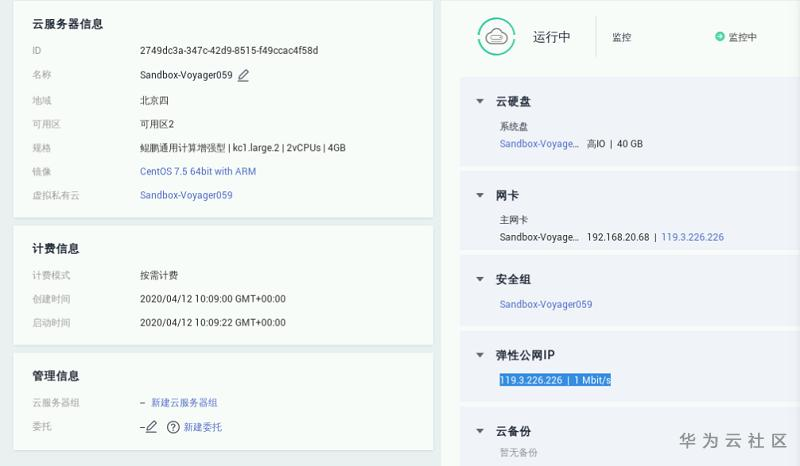The width and height of the screenshot is (800, 466).
Task: Click the 计费信息 heading
Action: (56, 249)
